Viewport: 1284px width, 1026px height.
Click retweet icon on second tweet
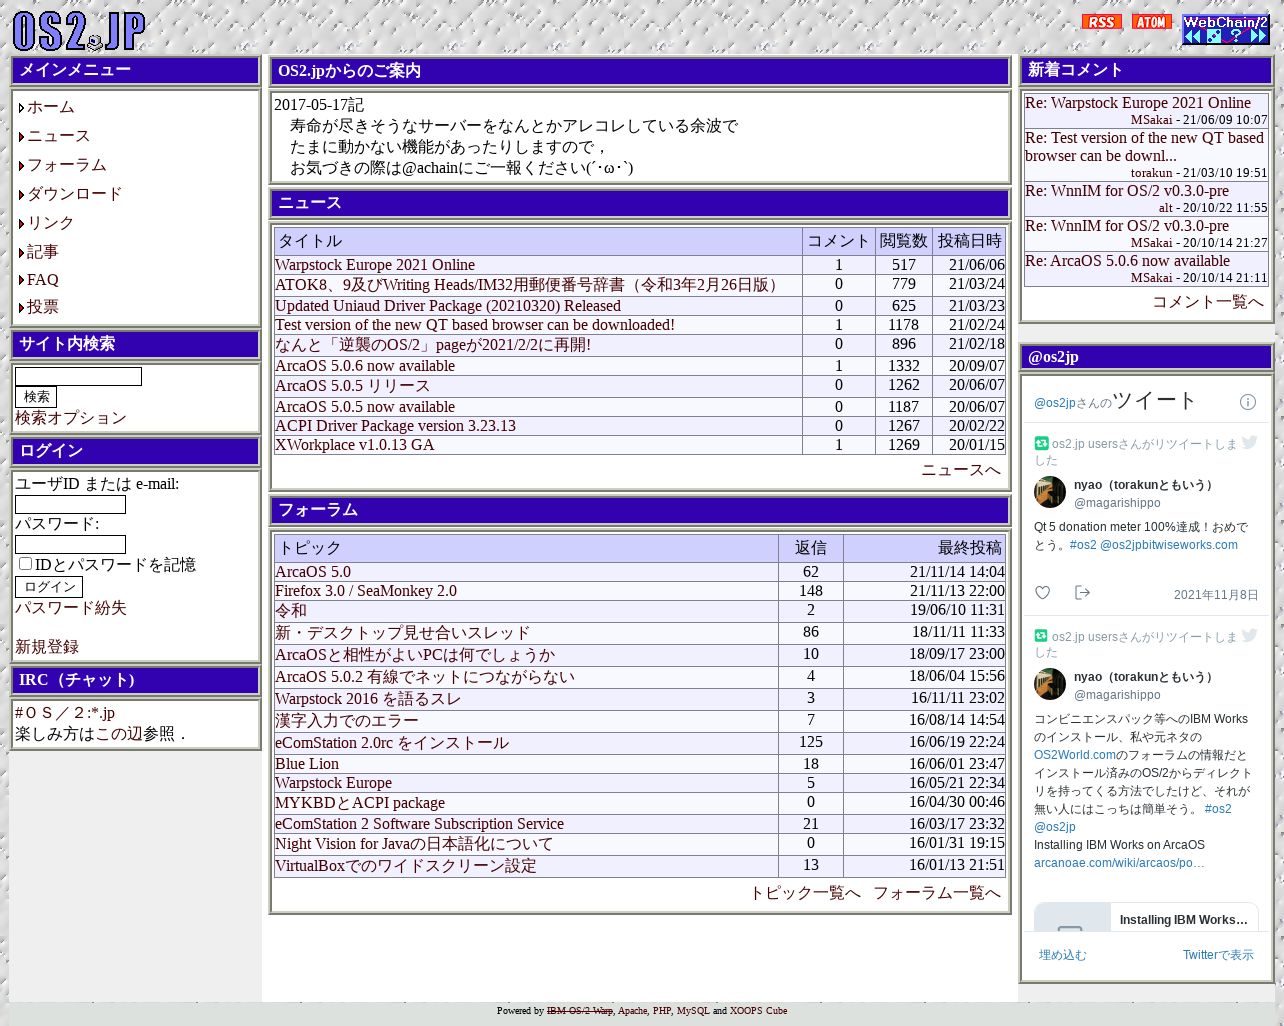(1041, 635)
